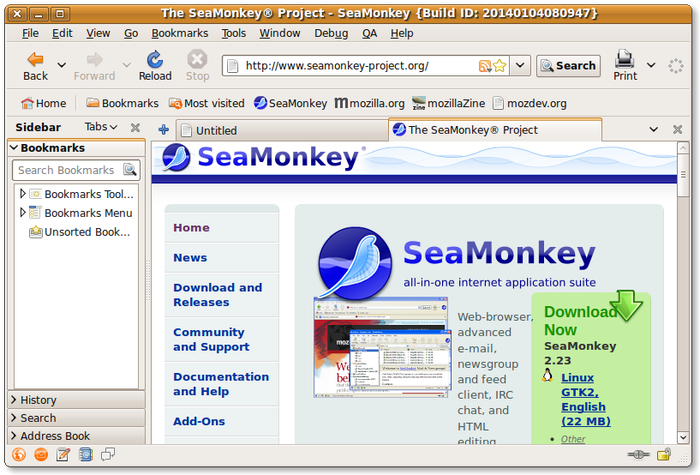Open Address Book status bar icon

point(85,454)
